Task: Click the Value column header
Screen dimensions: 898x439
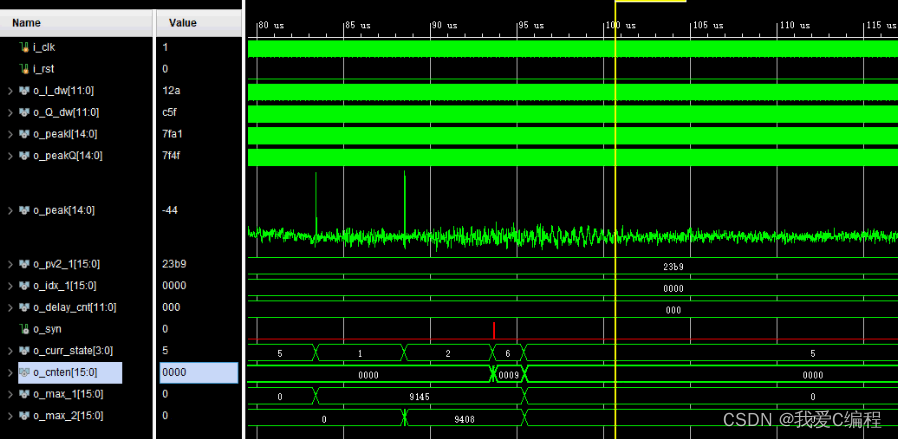Action: pyautogui.click(x=183, y=22)
